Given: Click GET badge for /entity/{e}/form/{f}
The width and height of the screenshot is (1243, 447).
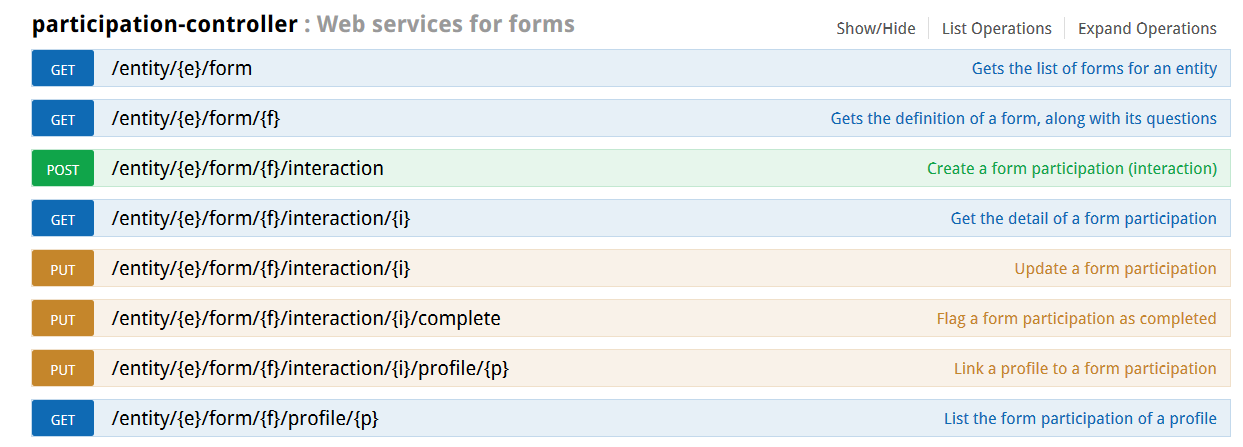Looking at the screenshot, I should 63,119.
